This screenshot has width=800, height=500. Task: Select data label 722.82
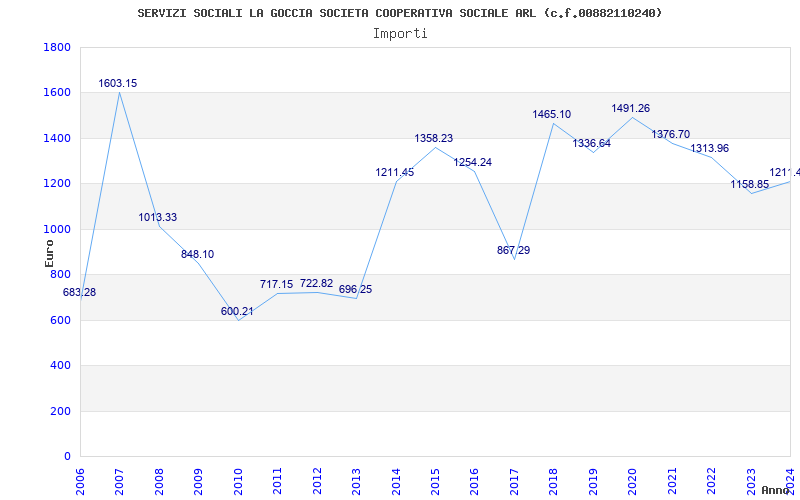coord(316,283)
